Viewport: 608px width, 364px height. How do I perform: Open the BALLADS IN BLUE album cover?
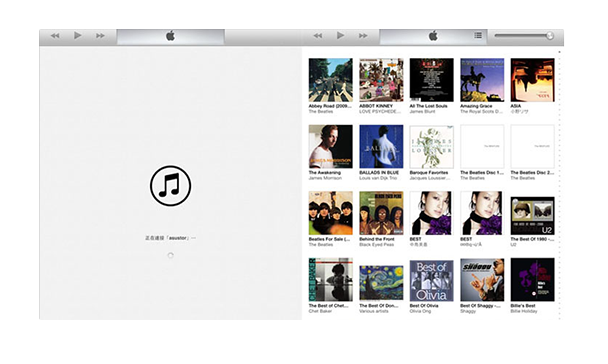coord(381,147)
